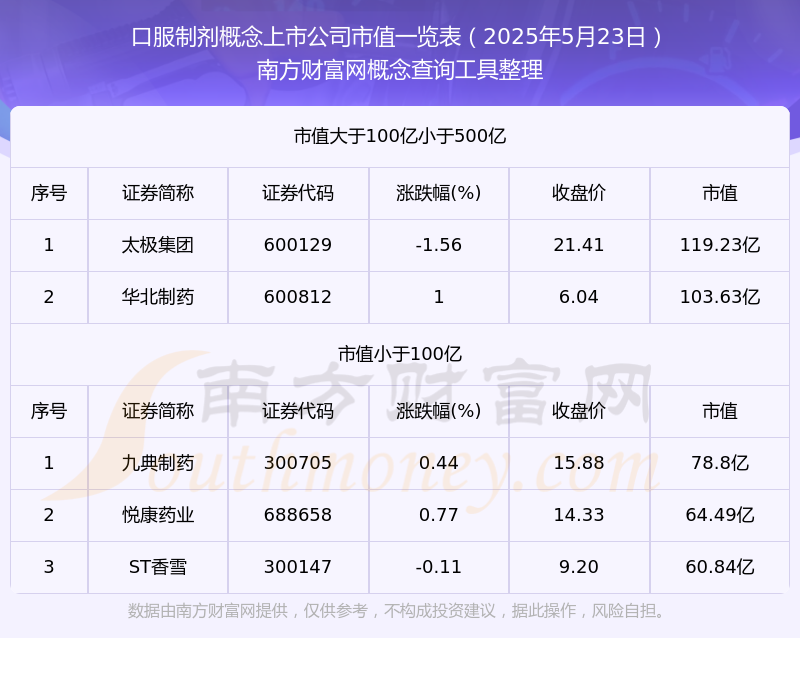Screen dimensions: 800x688
Task: Click the market value 78.8亿
Action: pyautogui.click(x=720, y=463)
